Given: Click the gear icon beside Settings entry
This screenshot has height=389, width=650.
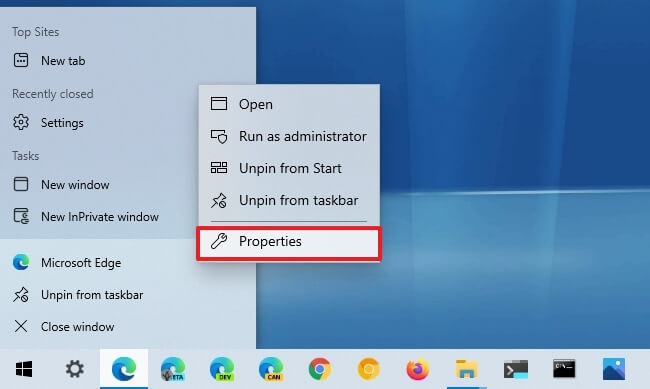Looking at the screenshot, I should 21,122.
